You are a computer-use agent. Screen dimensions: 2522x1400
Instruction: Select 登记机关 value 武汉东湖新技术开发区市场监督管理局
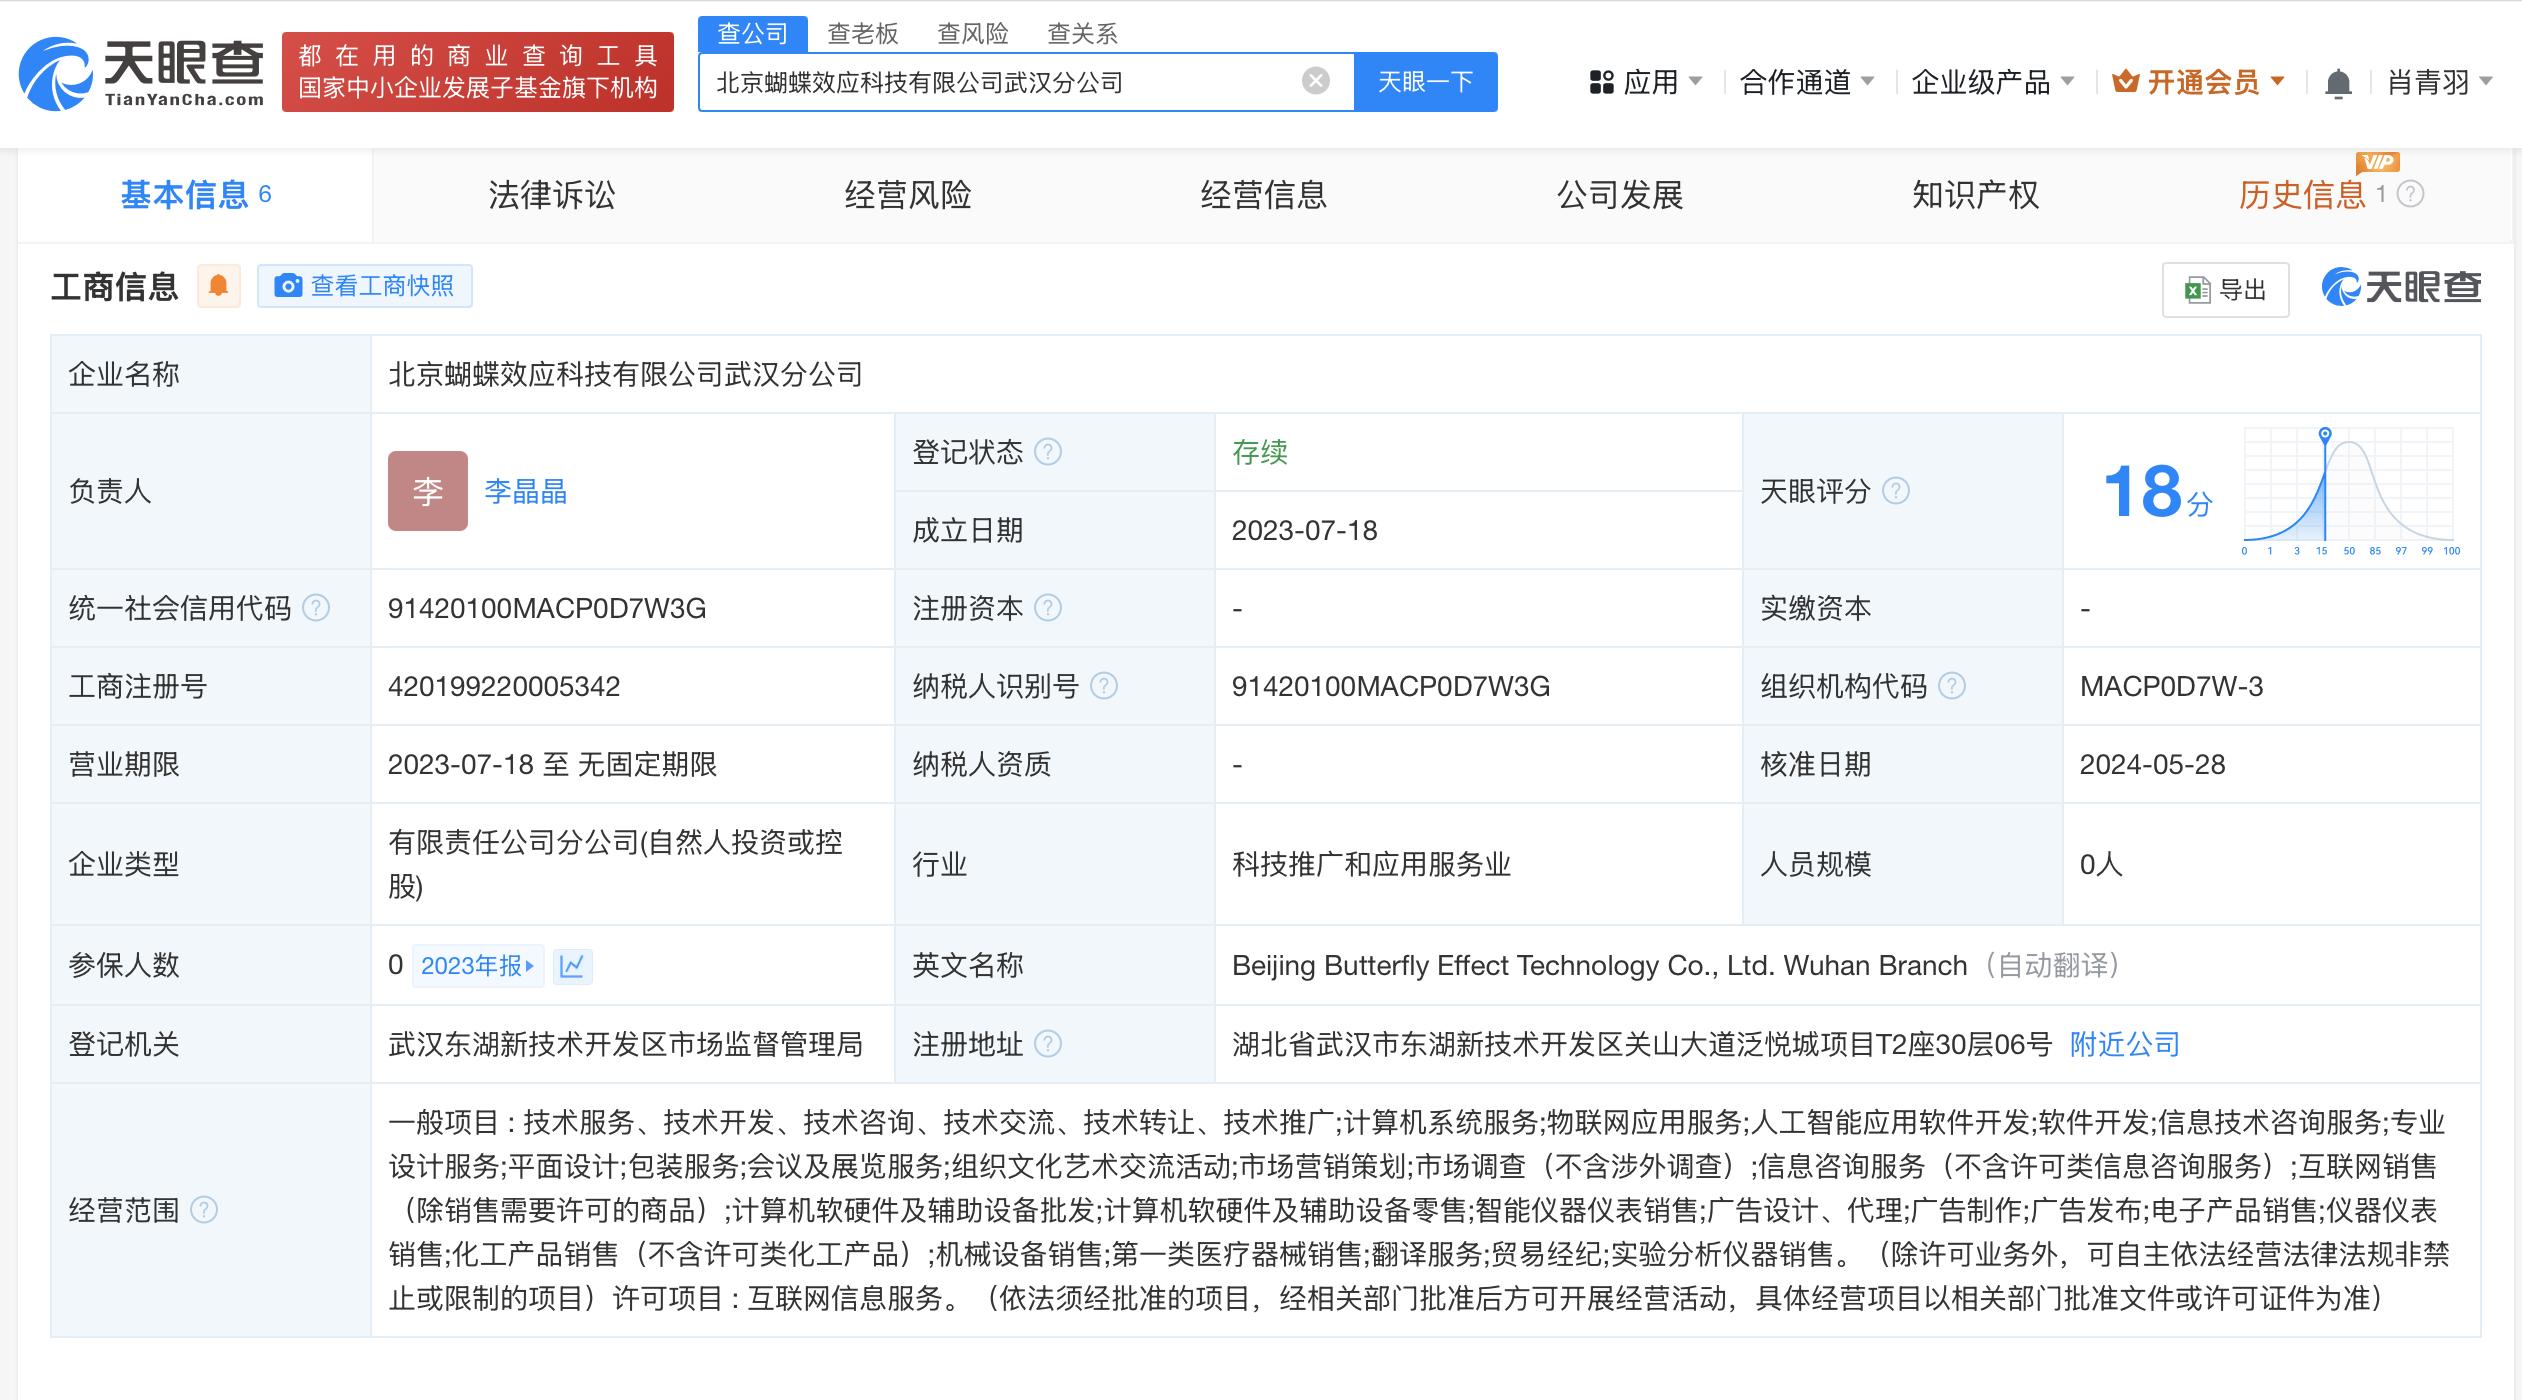(x=625, y=1044)
